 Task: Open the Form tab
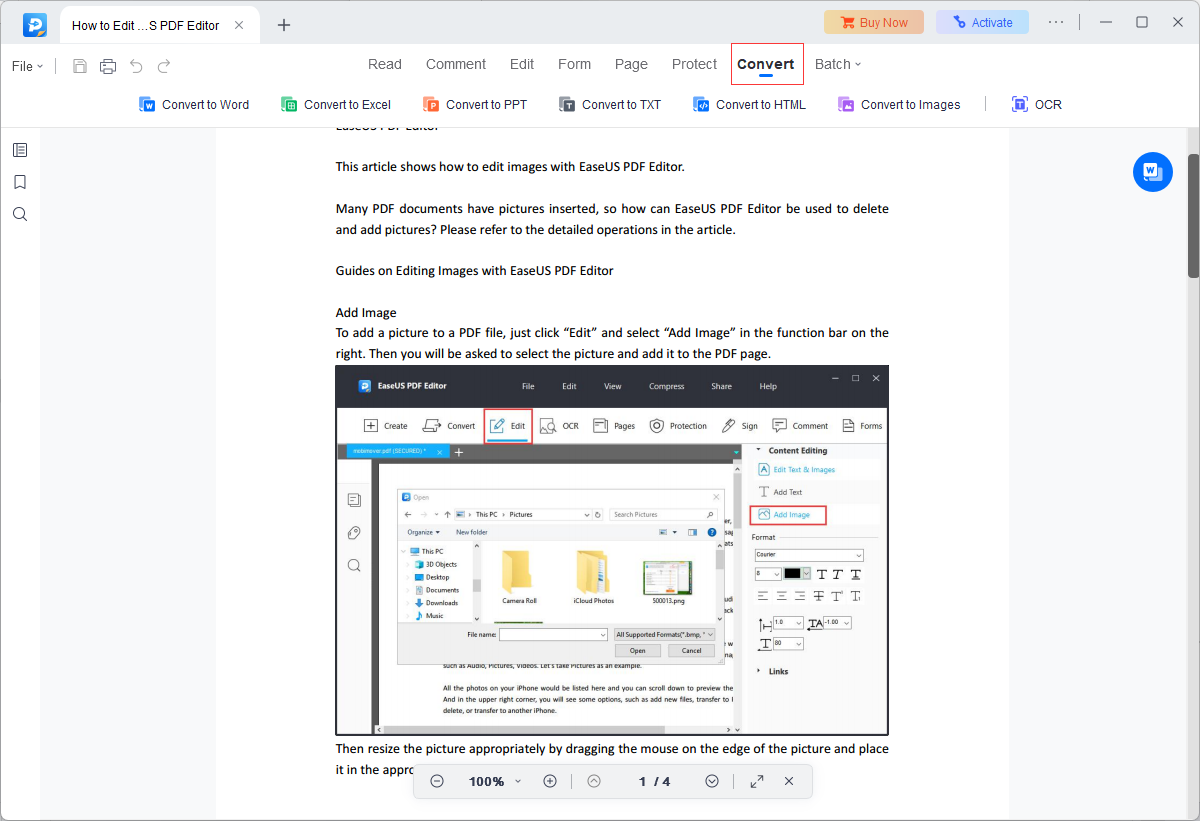(x=574, y=64)
